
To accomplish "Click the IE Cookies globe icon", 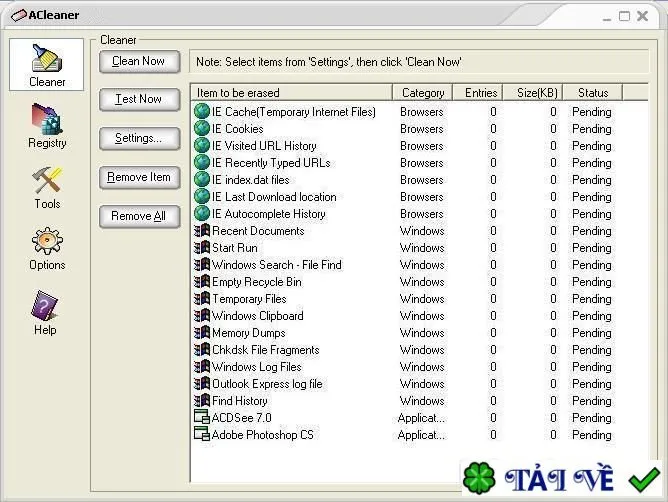I will [202, 128].
